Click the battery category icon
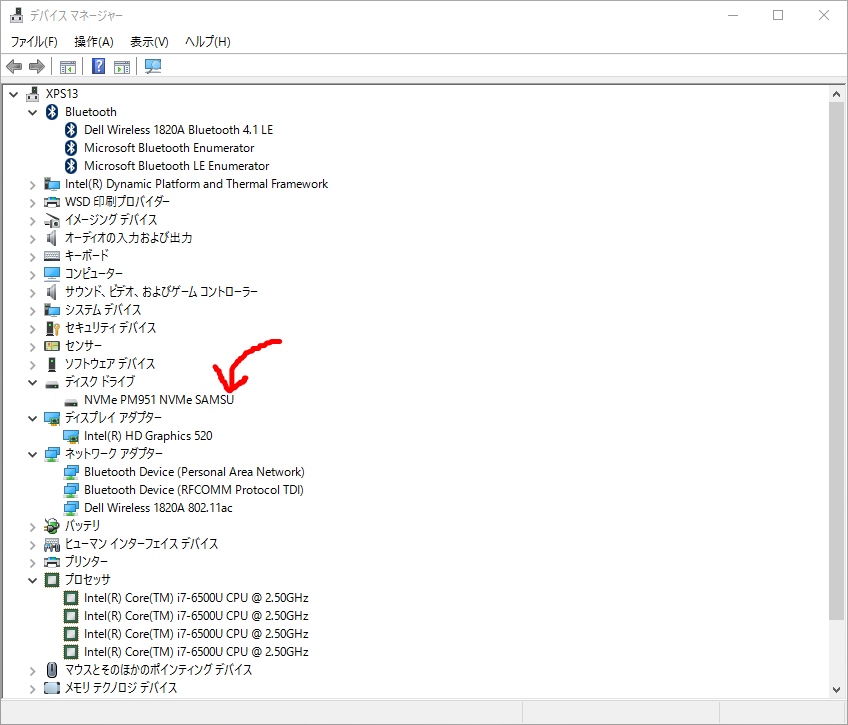This screenshot has width=848, height=725. [x=52, y=526]
